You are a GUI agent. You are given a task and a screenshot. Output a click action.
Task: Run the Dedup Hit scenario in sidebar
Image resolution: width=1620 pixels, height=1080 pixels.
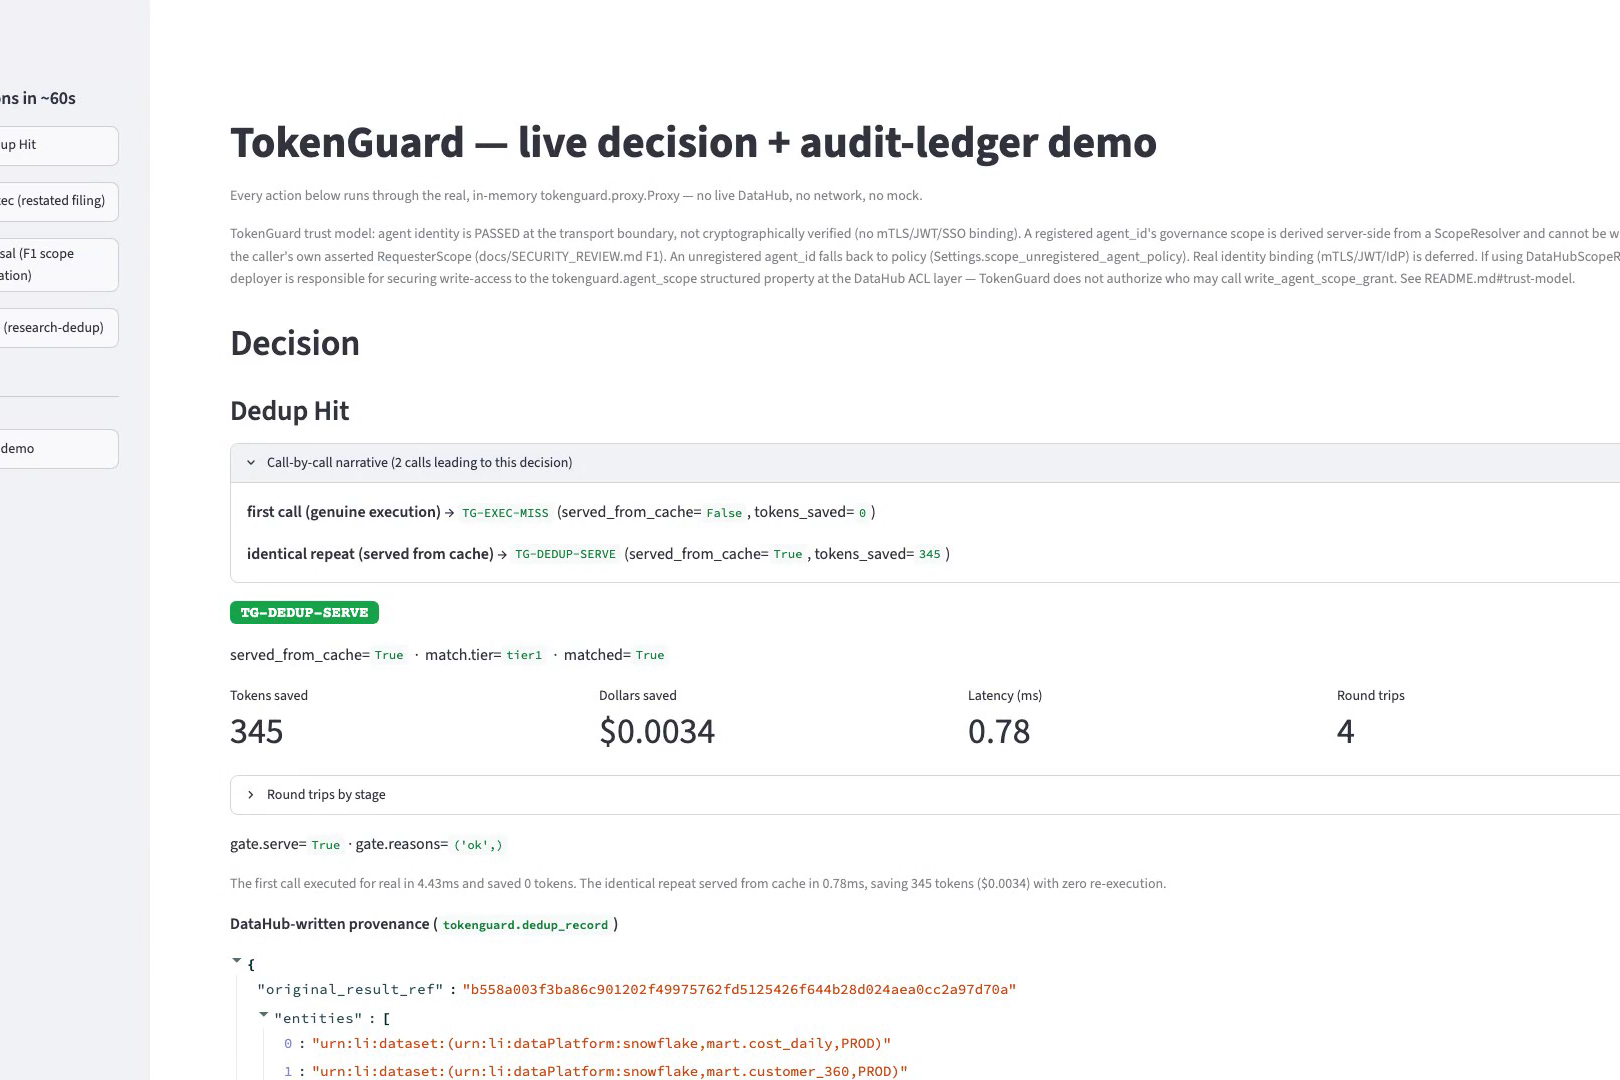(59, 145)
